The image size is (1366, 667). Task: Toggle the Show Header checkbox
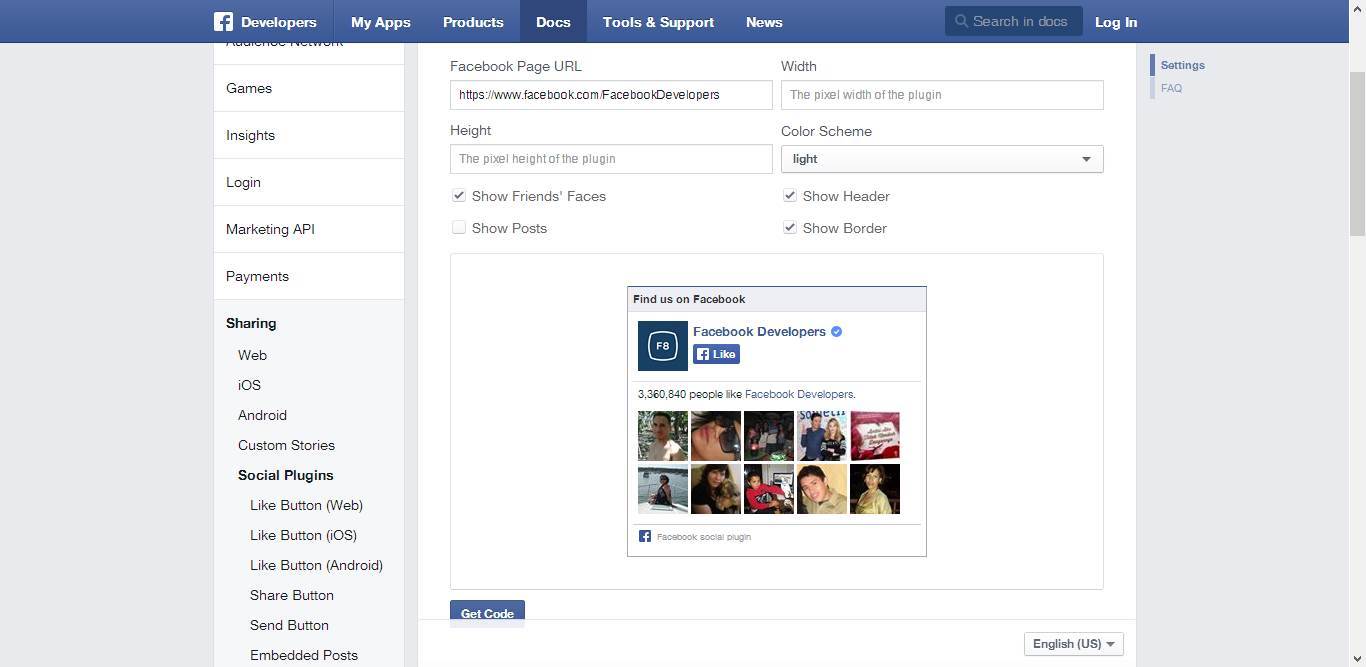(790, 196)
